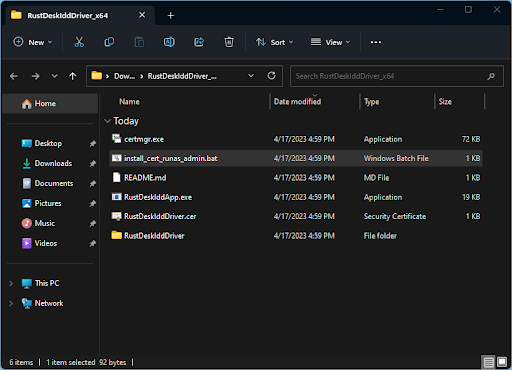Go forward with the right arrow
The image size is (512, 370).
coord(35,76)
